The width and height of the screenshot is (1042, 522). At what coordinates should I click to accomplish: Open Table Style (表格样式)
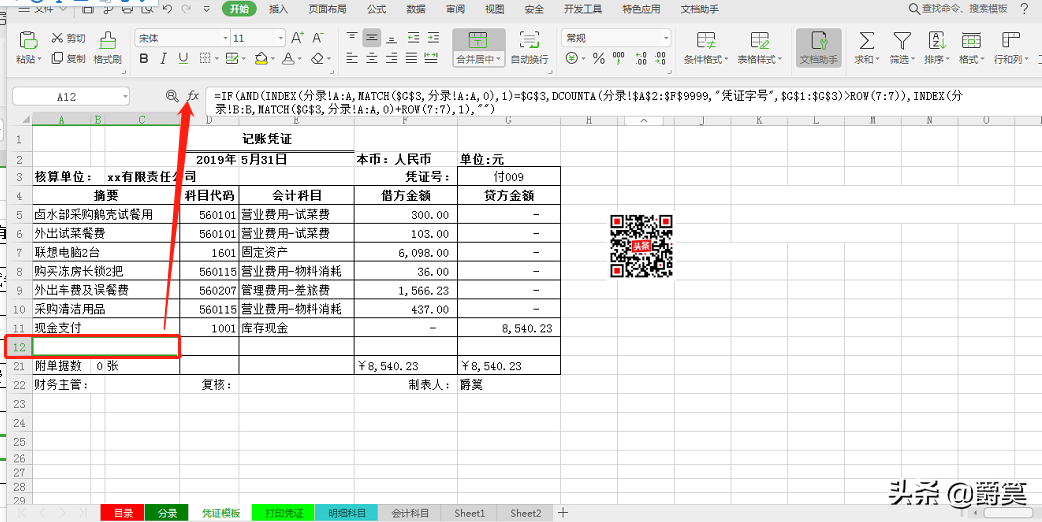click(760, 46)
